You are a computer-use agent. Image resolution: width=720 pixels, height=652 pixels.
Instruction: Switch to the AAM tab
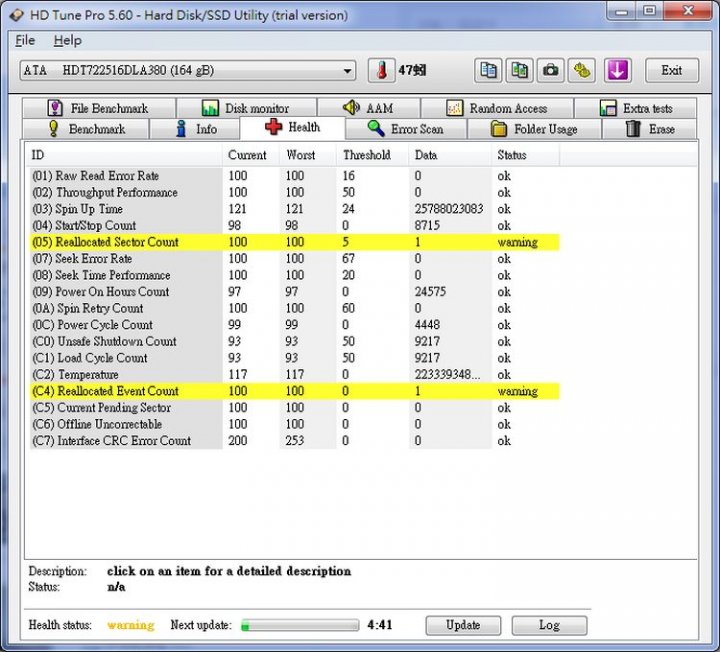[369, 108]
